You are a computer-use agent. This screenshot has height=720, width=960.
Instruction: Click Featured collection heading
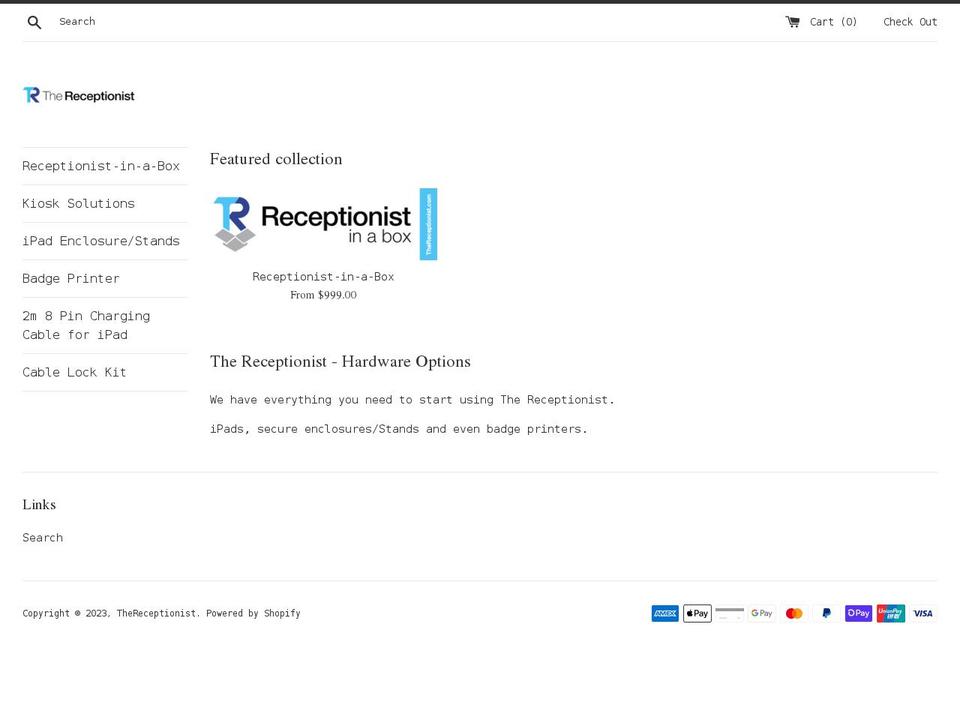tap(276, 159)
